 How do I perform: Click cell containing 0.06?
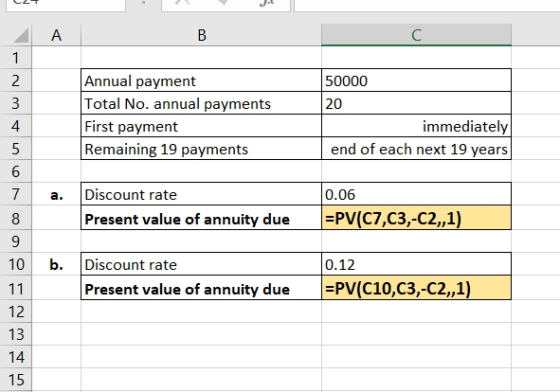click(x=416, y=194)
